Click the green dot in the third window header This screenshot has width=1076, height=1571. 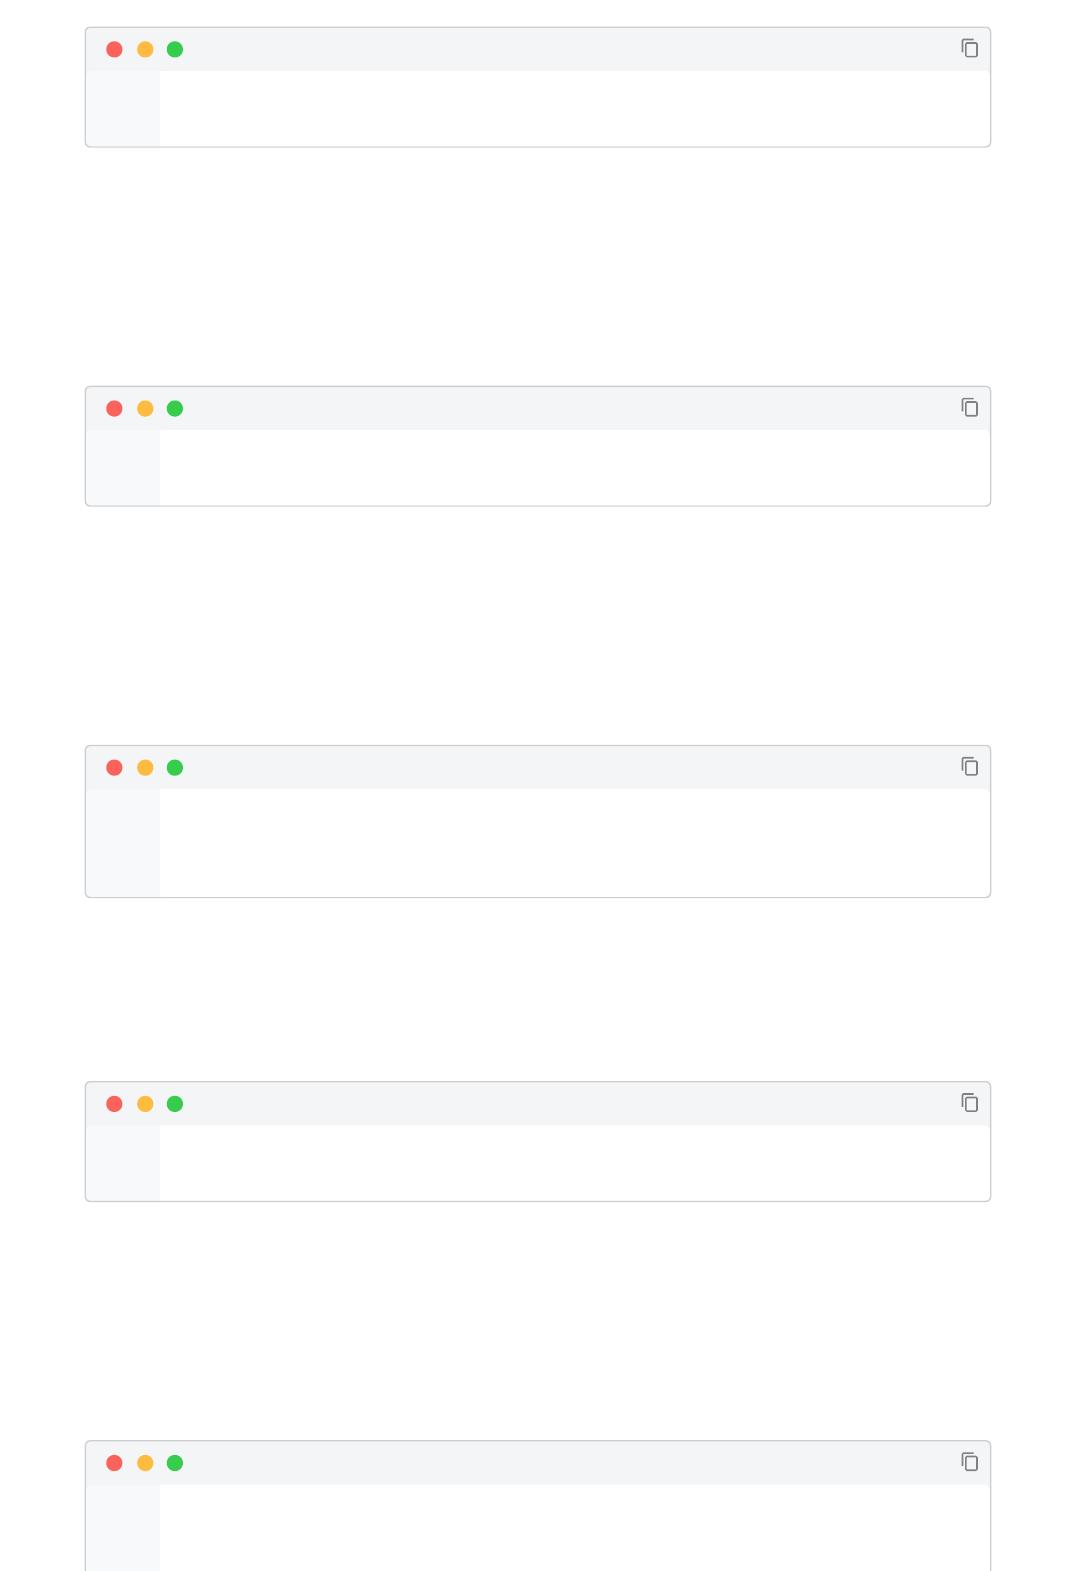174,766
